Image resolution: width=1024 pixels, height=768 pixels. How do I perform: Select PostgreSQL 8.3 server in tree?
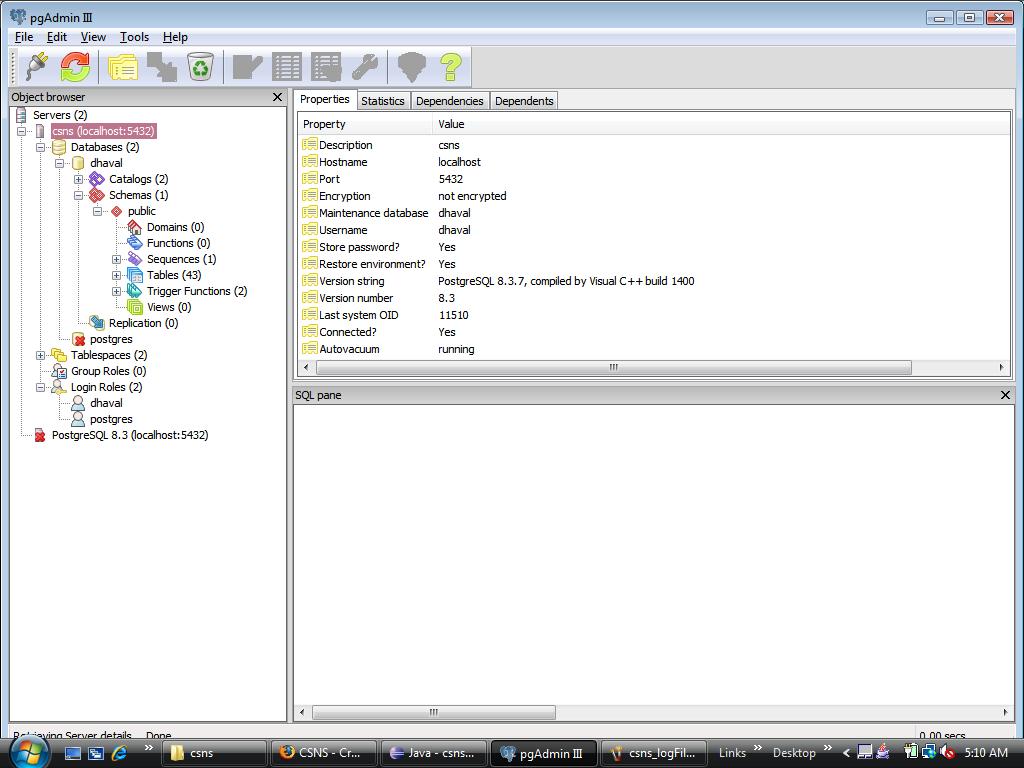(x=129, y=435)
